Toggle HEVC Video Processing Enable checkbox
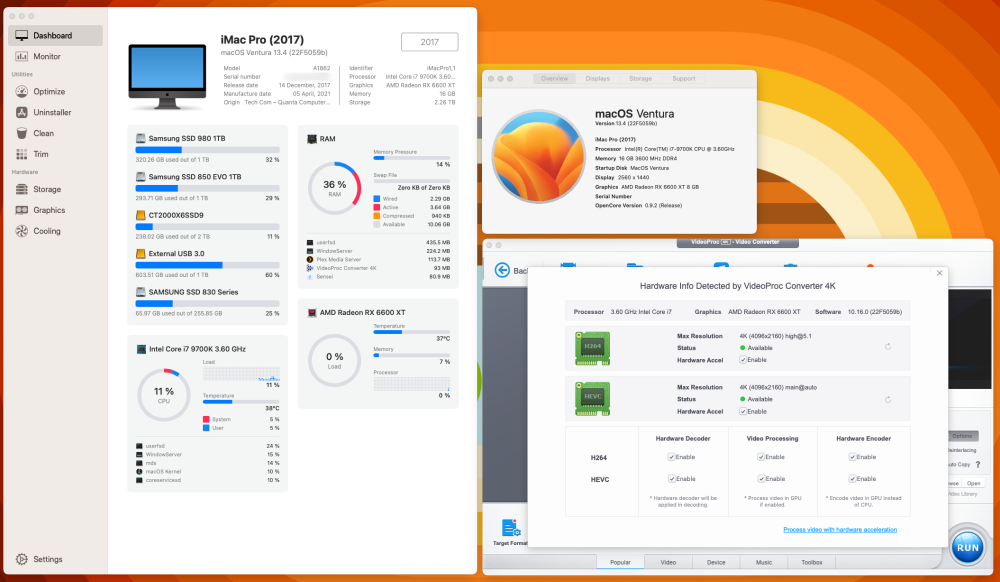Viewport: 1000px width, 582px height. point(761,479)
